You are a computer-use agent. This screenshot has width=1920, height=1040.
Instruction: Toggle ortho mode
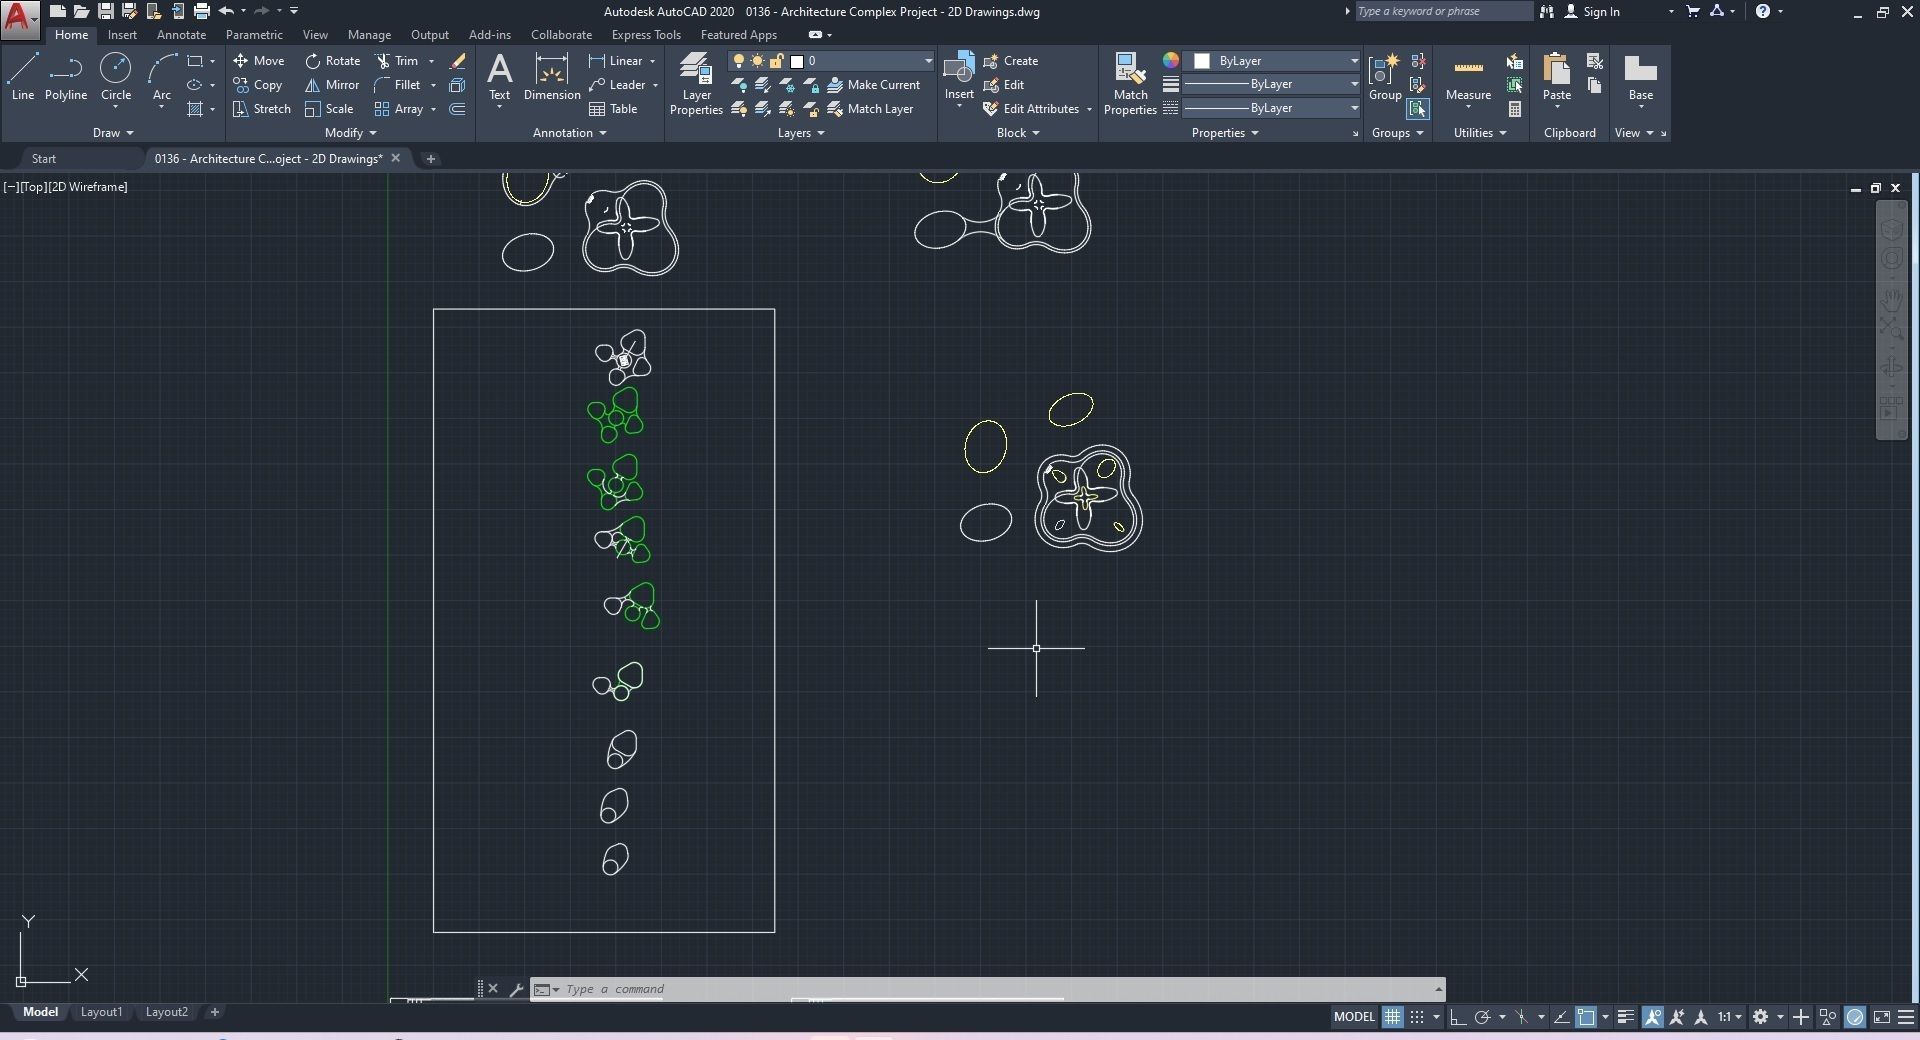coord(1458,1017)
